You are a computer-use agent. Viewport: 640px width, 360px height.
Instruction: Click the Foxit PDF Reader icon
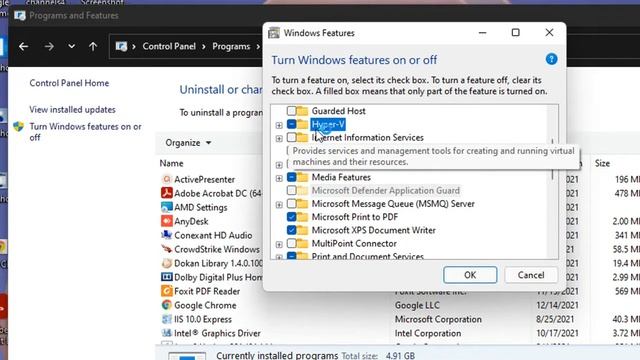tap(167, 291)
